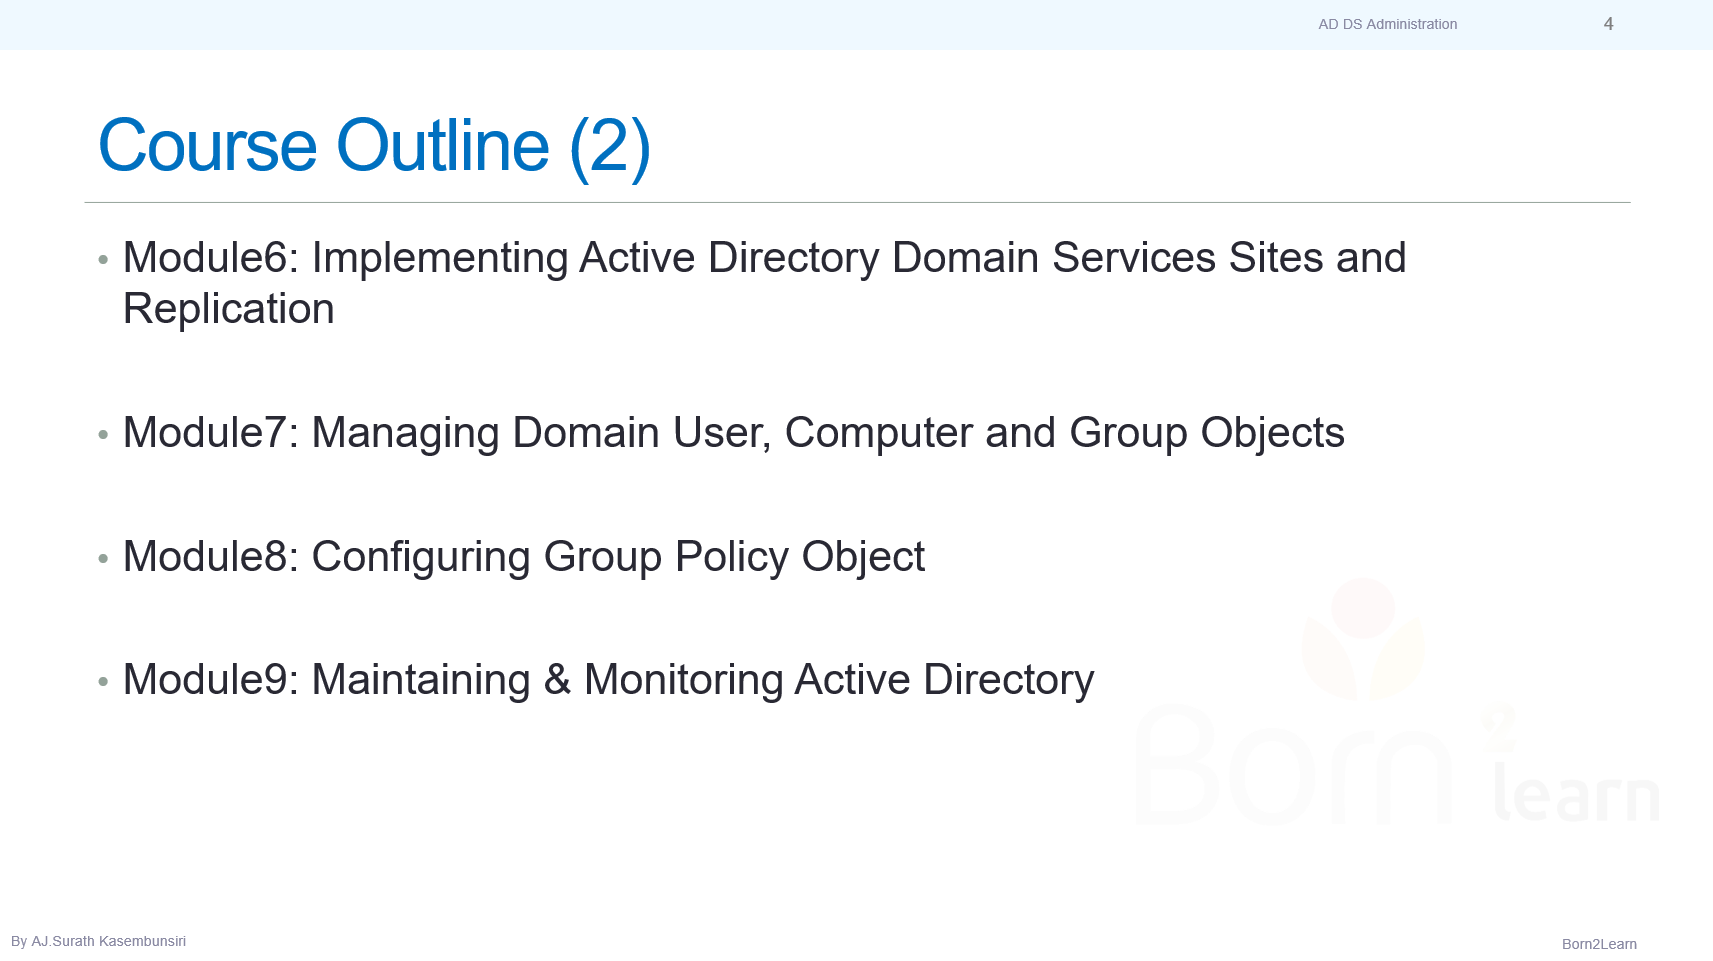Click the bullet beside Module7
This screenshot has height=961, width=1713.
[103, 434]
